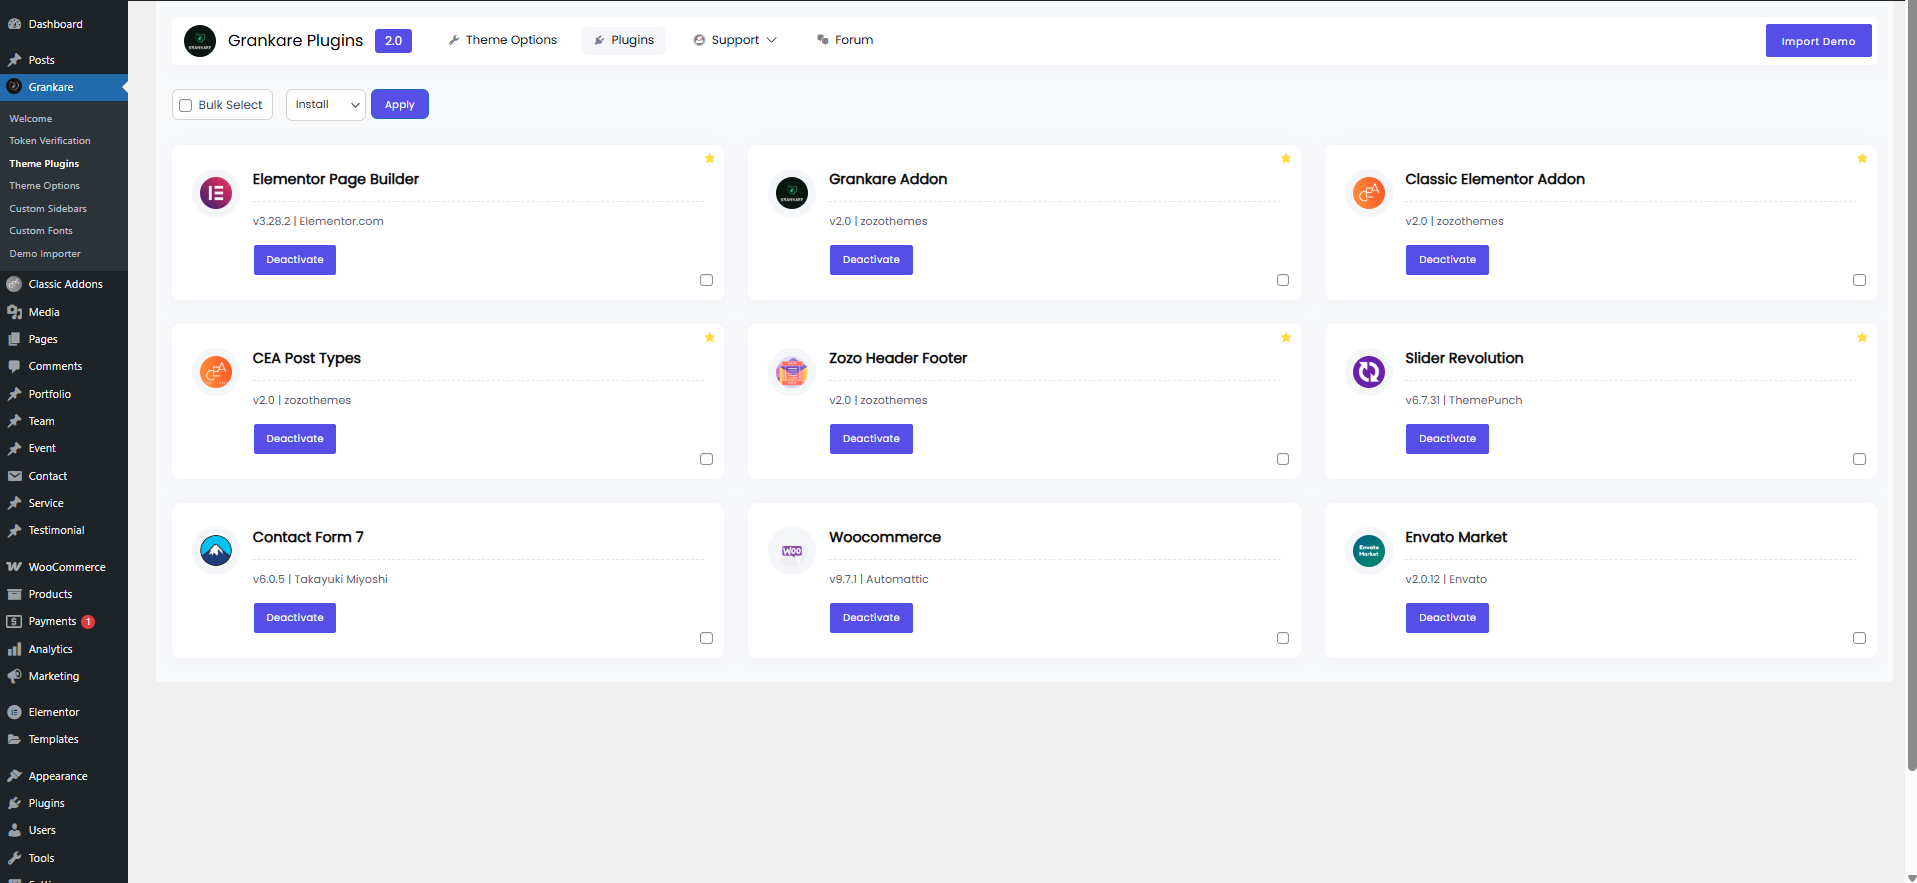Click the Envato Market plugin icon
Image resolution: width=1917 pixels, height=883 pixels.
1368,551
